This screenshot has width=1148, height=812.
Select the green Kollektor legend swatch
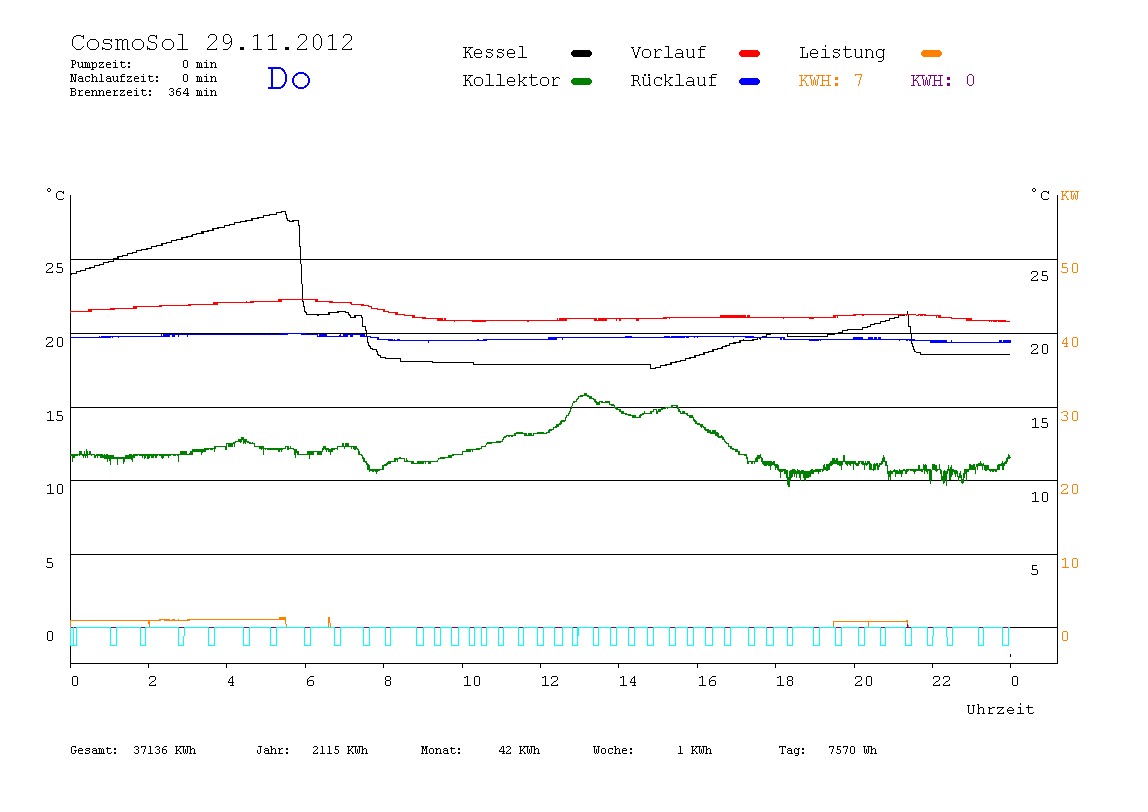coord(581,81)
